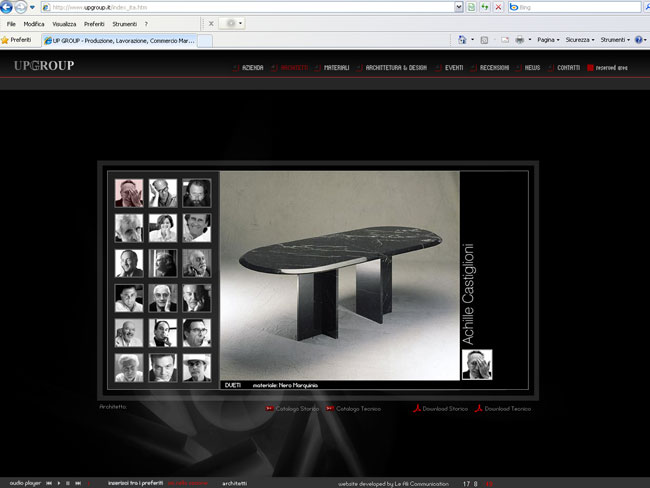The image size is (650, 488).
Task: Click the Read mail icon
Action: (x=504, y=40)
